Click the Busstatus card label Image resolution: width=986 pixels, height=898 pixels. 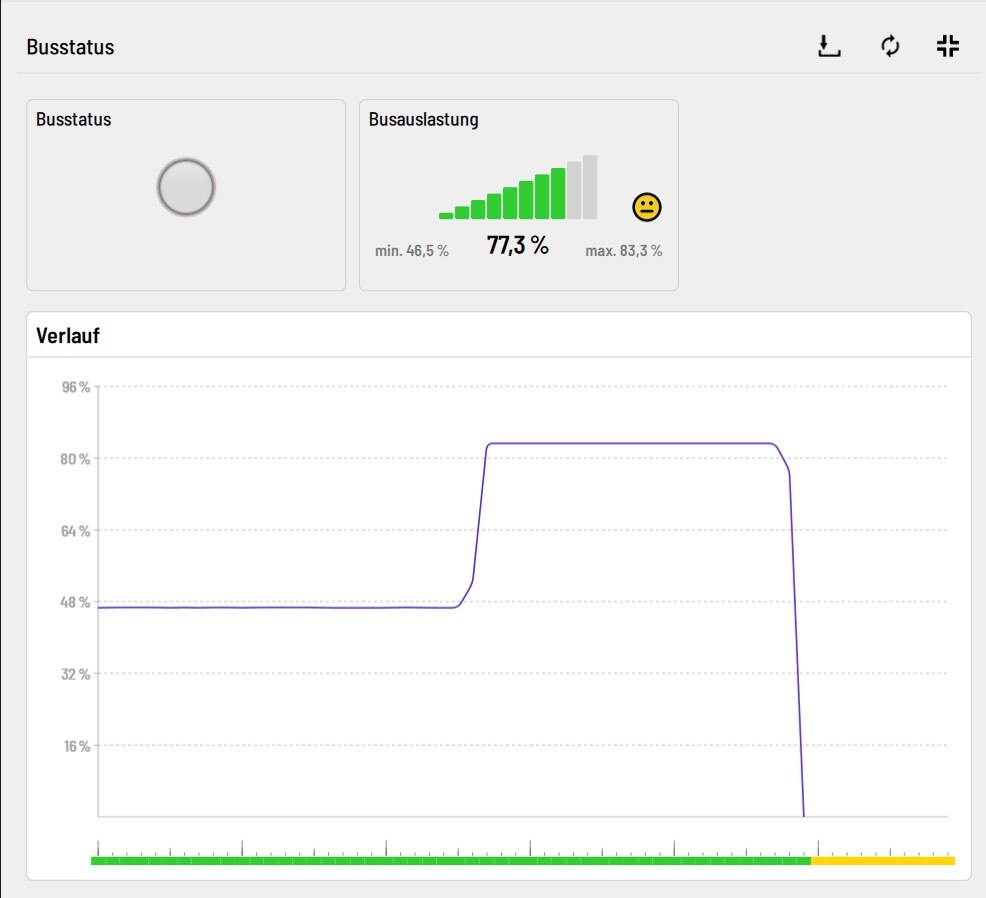pos(73,120)
